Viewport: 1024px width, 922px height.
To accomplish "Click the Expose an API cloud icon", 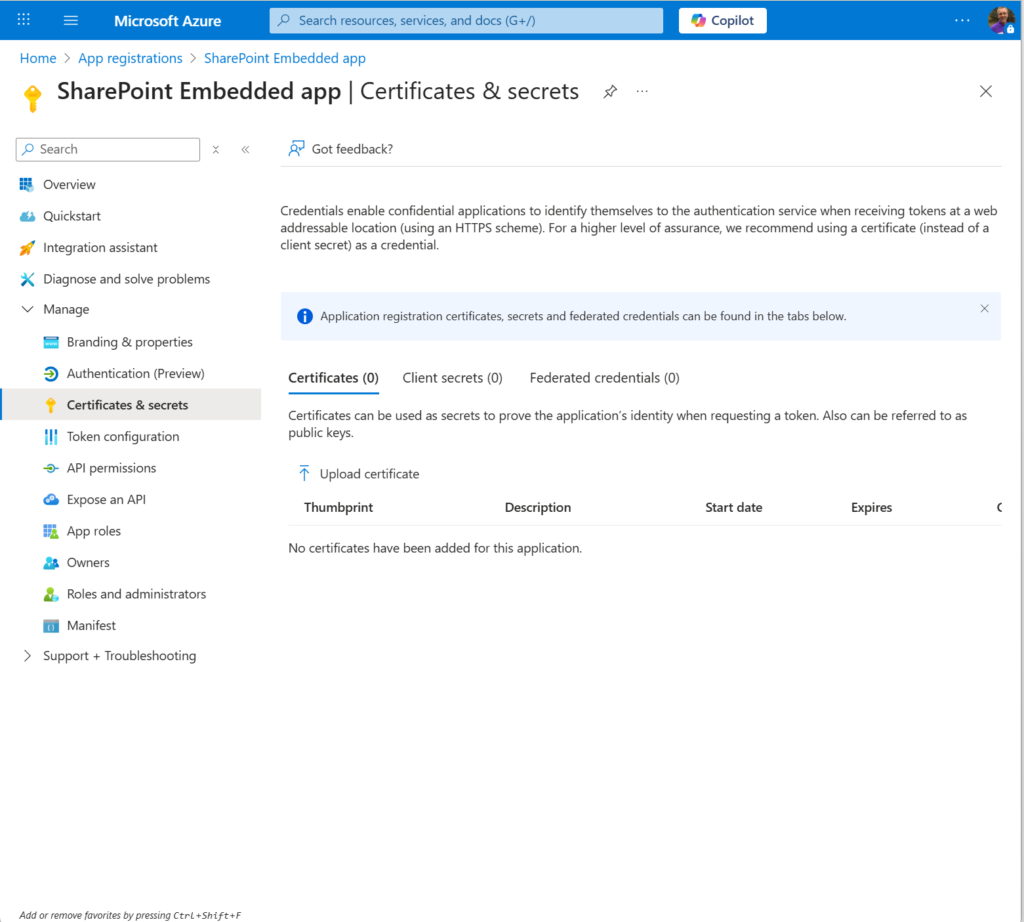I will (x=51, y=500).
